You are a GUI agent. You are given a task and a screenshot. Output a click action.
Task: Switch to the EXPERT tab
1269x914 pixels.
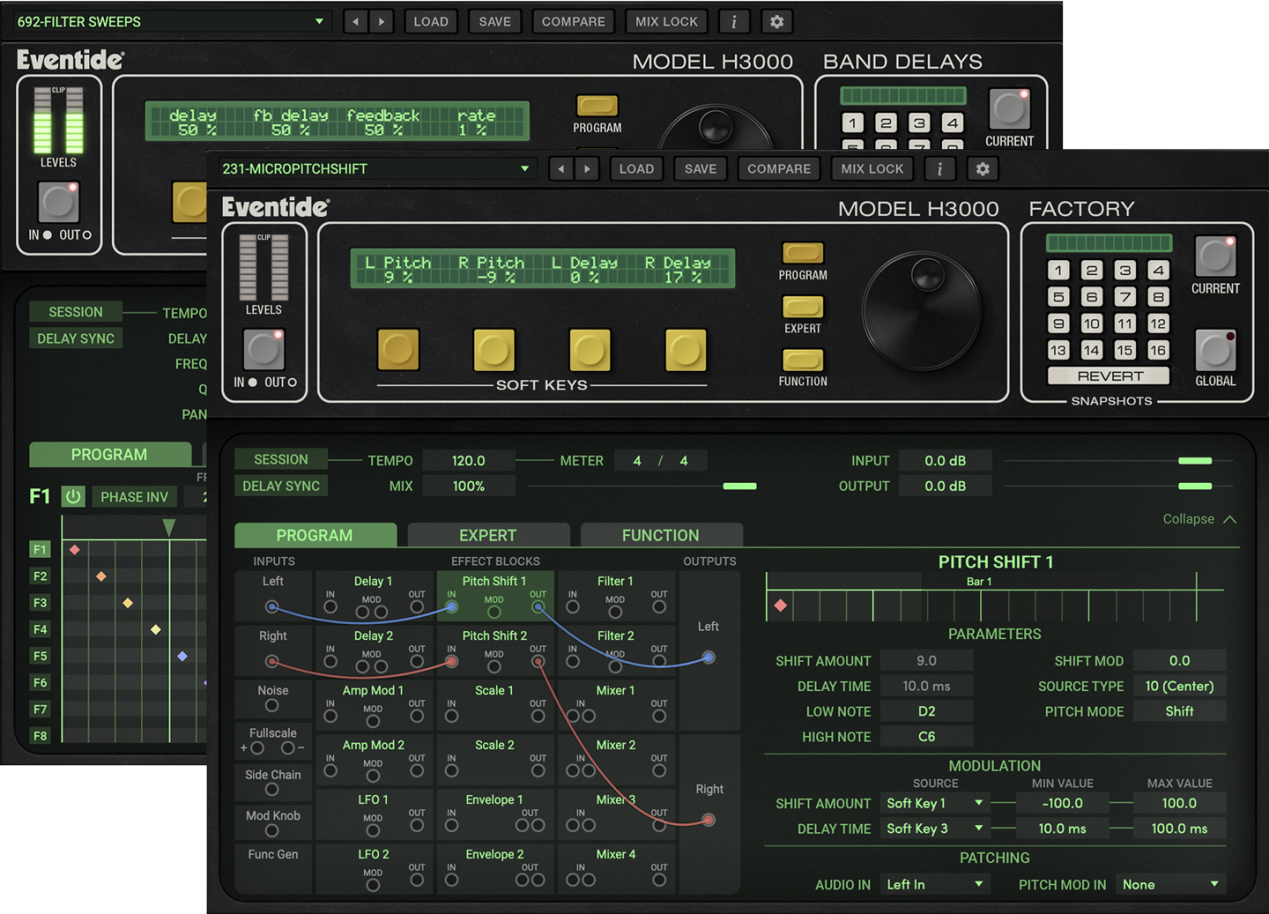(488, 535)
